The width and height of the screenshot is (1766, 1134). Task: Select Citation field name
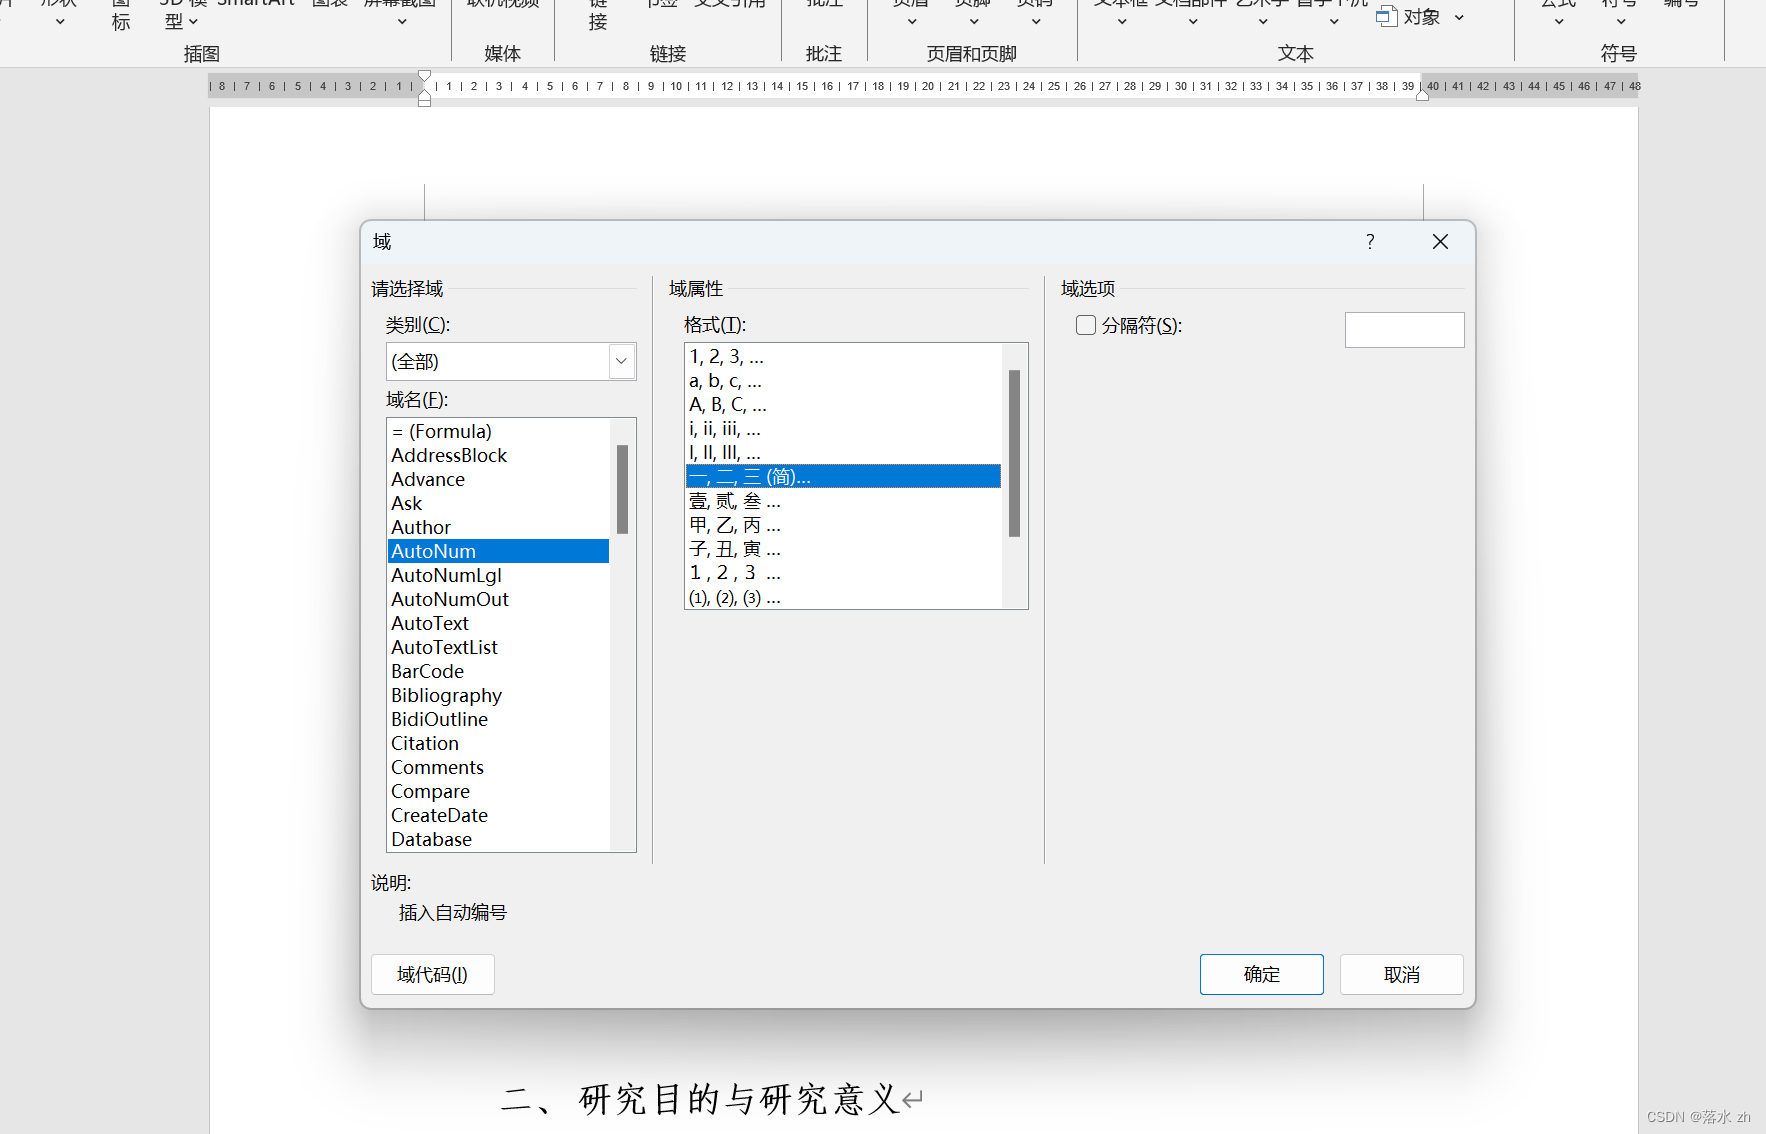point(498,743)
